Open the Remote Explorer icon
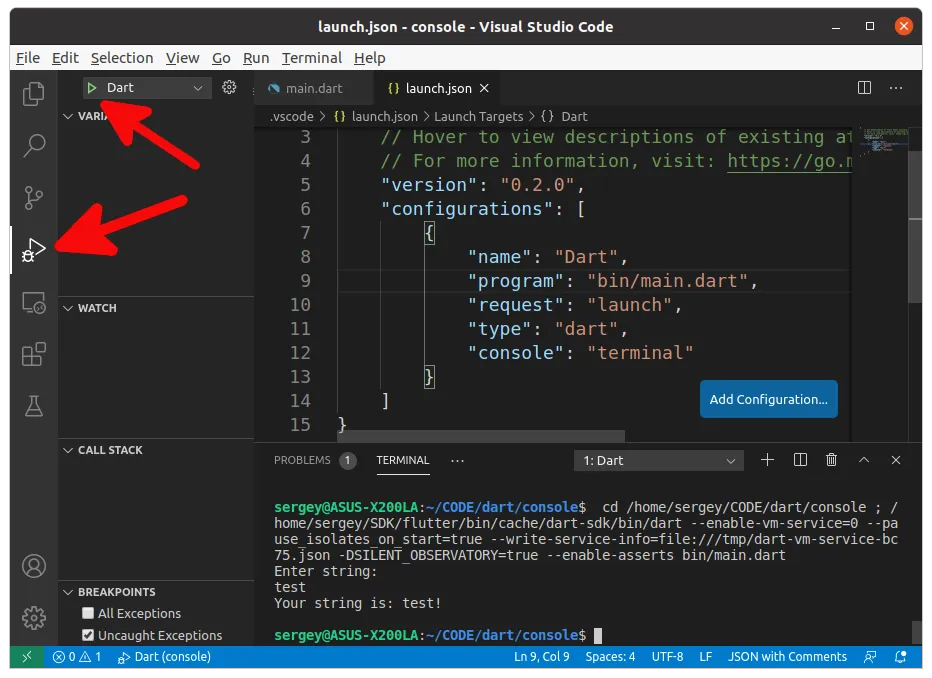The width and height of the screenshot is (932, 678). [x=33, y=302]
